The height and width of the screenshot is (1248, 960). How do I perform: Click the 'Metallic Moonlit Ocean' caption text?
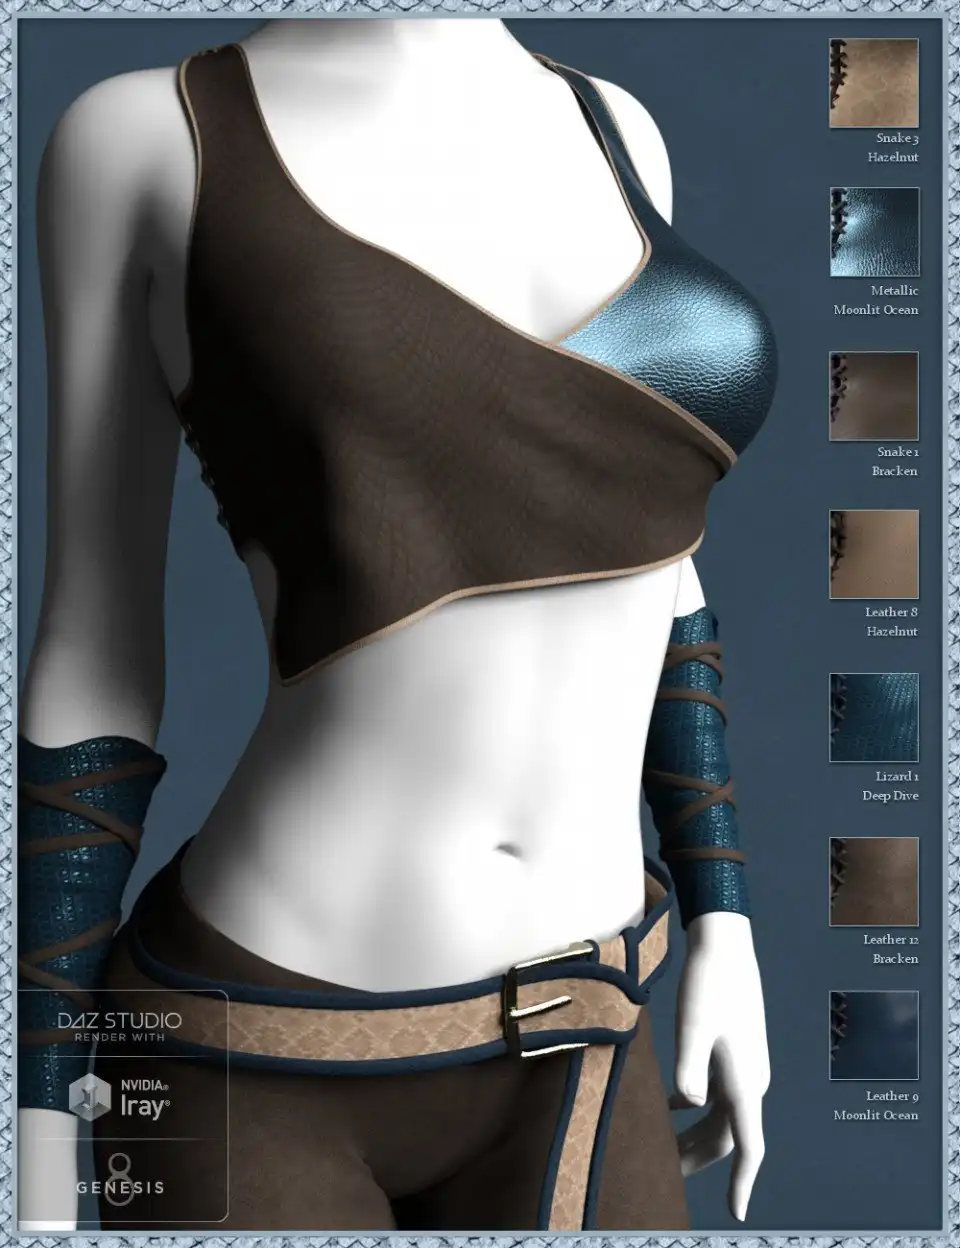pyautogui.click(x=876, y=300)
